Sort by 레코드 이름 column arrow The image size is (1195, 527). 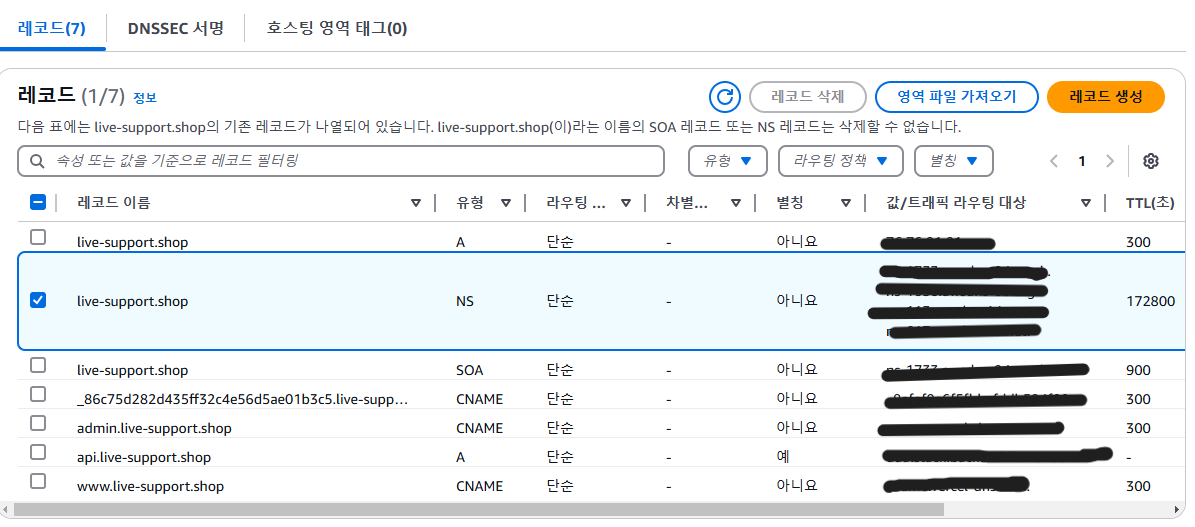tap(416, 203)
